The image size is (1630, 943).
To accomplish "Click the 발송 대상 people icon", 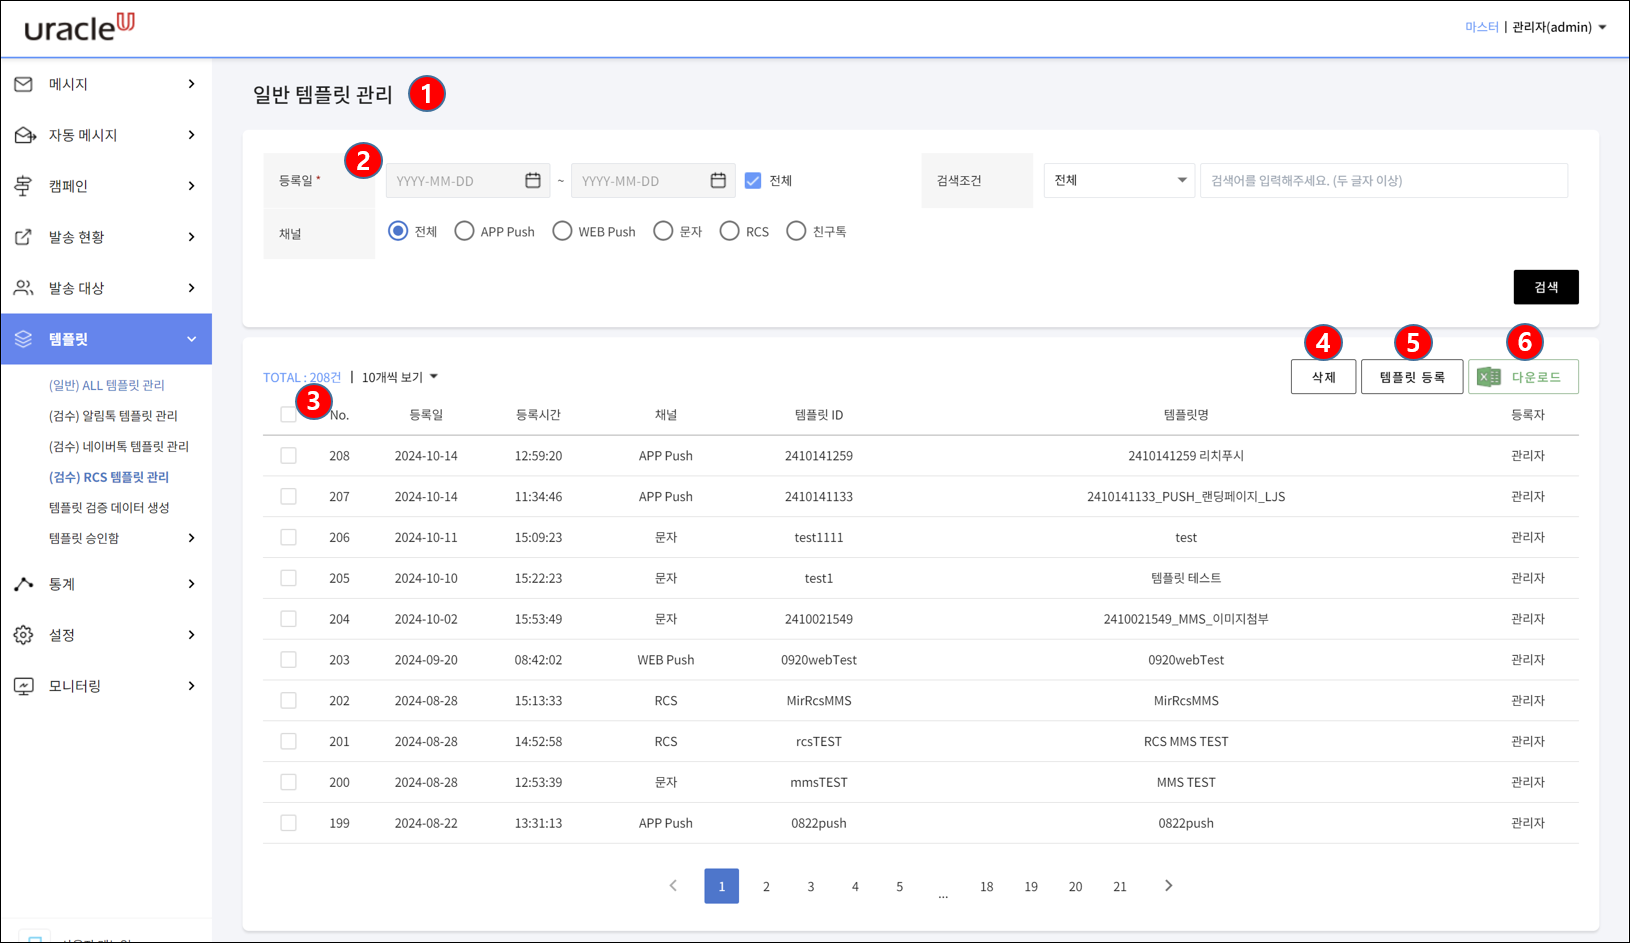I will coord(23,288).
